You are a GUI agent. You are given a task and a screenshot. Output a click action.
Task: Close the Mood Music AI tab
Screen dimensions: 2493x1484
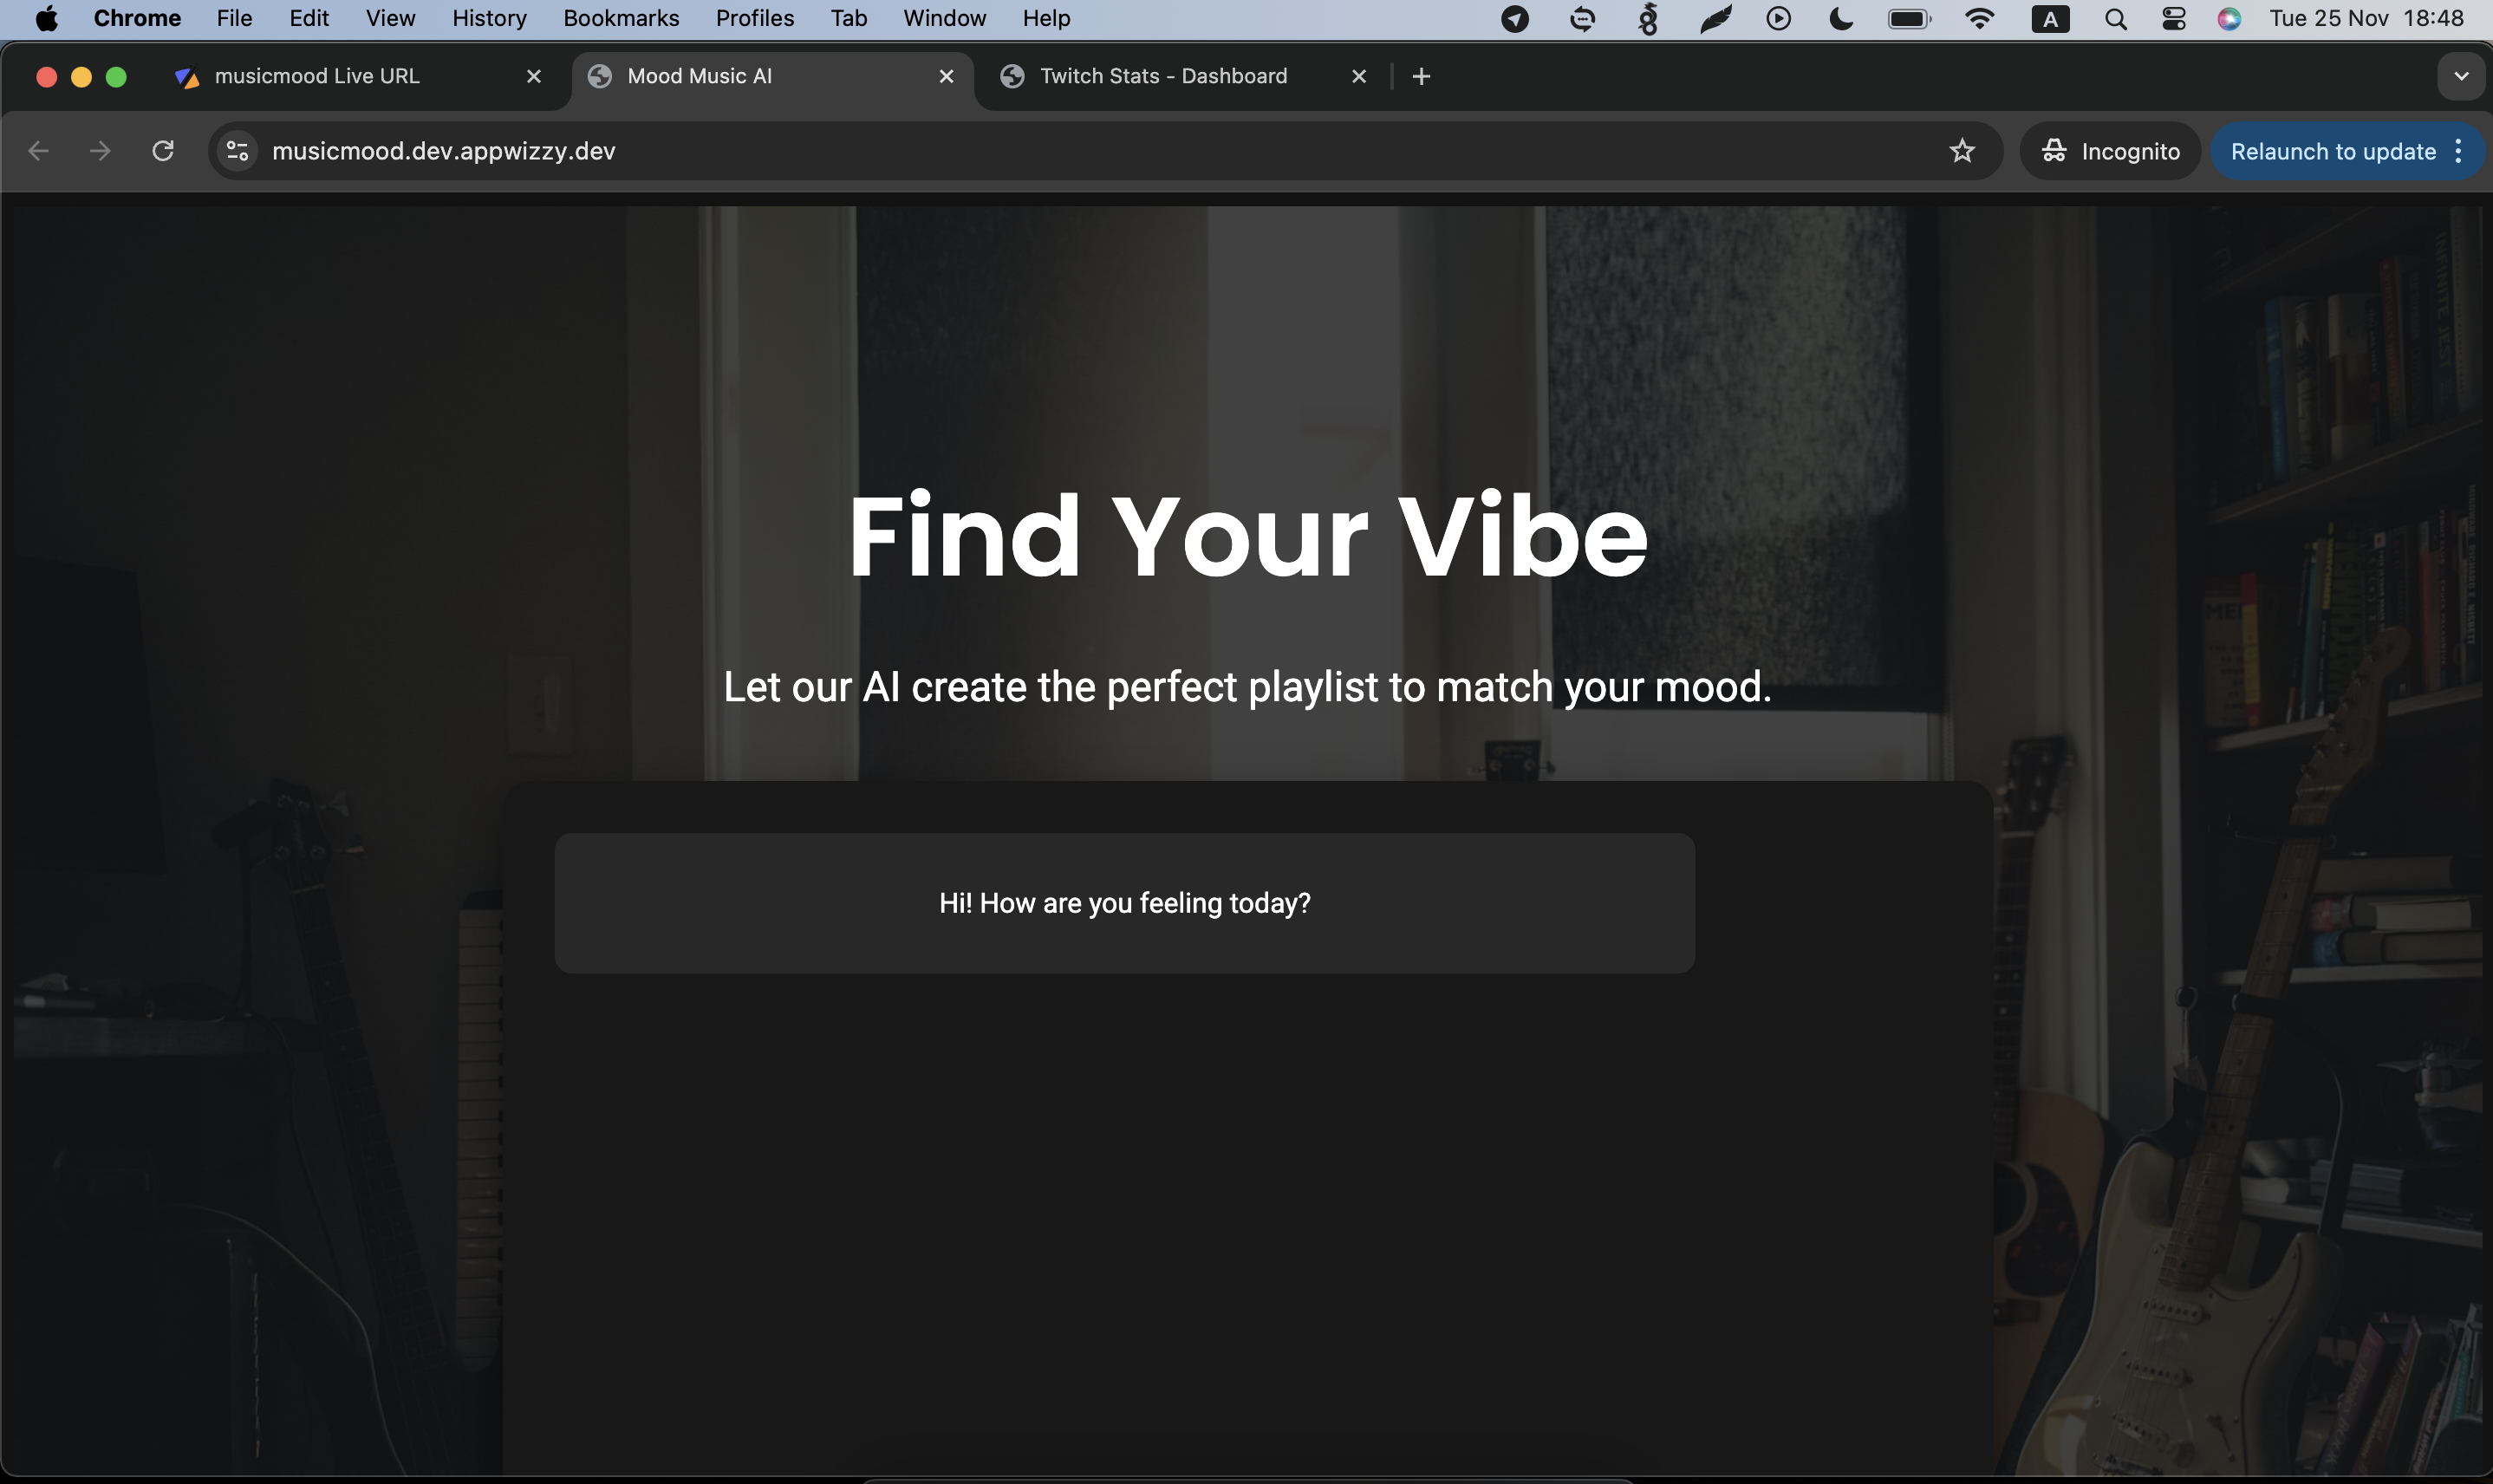click(x=946, y=76)
